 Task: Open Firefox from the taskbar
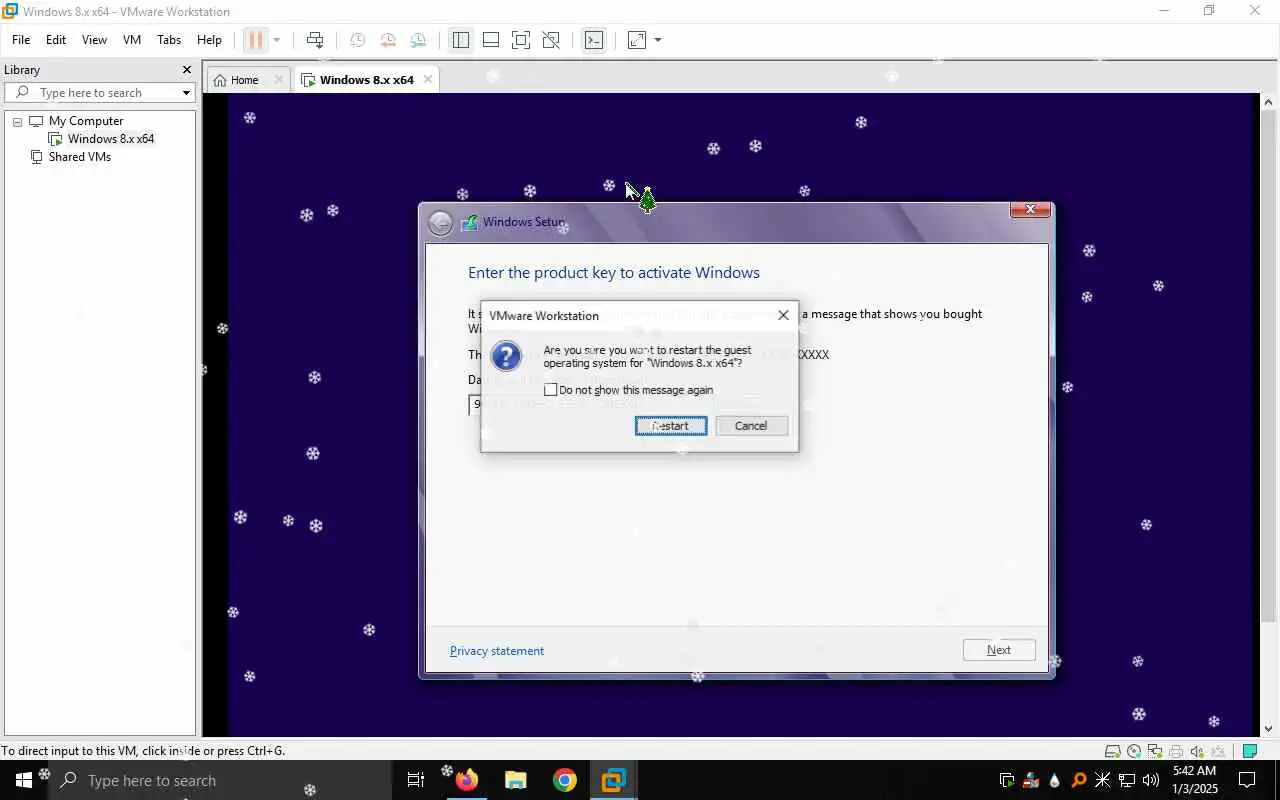(x=467, y=781)
